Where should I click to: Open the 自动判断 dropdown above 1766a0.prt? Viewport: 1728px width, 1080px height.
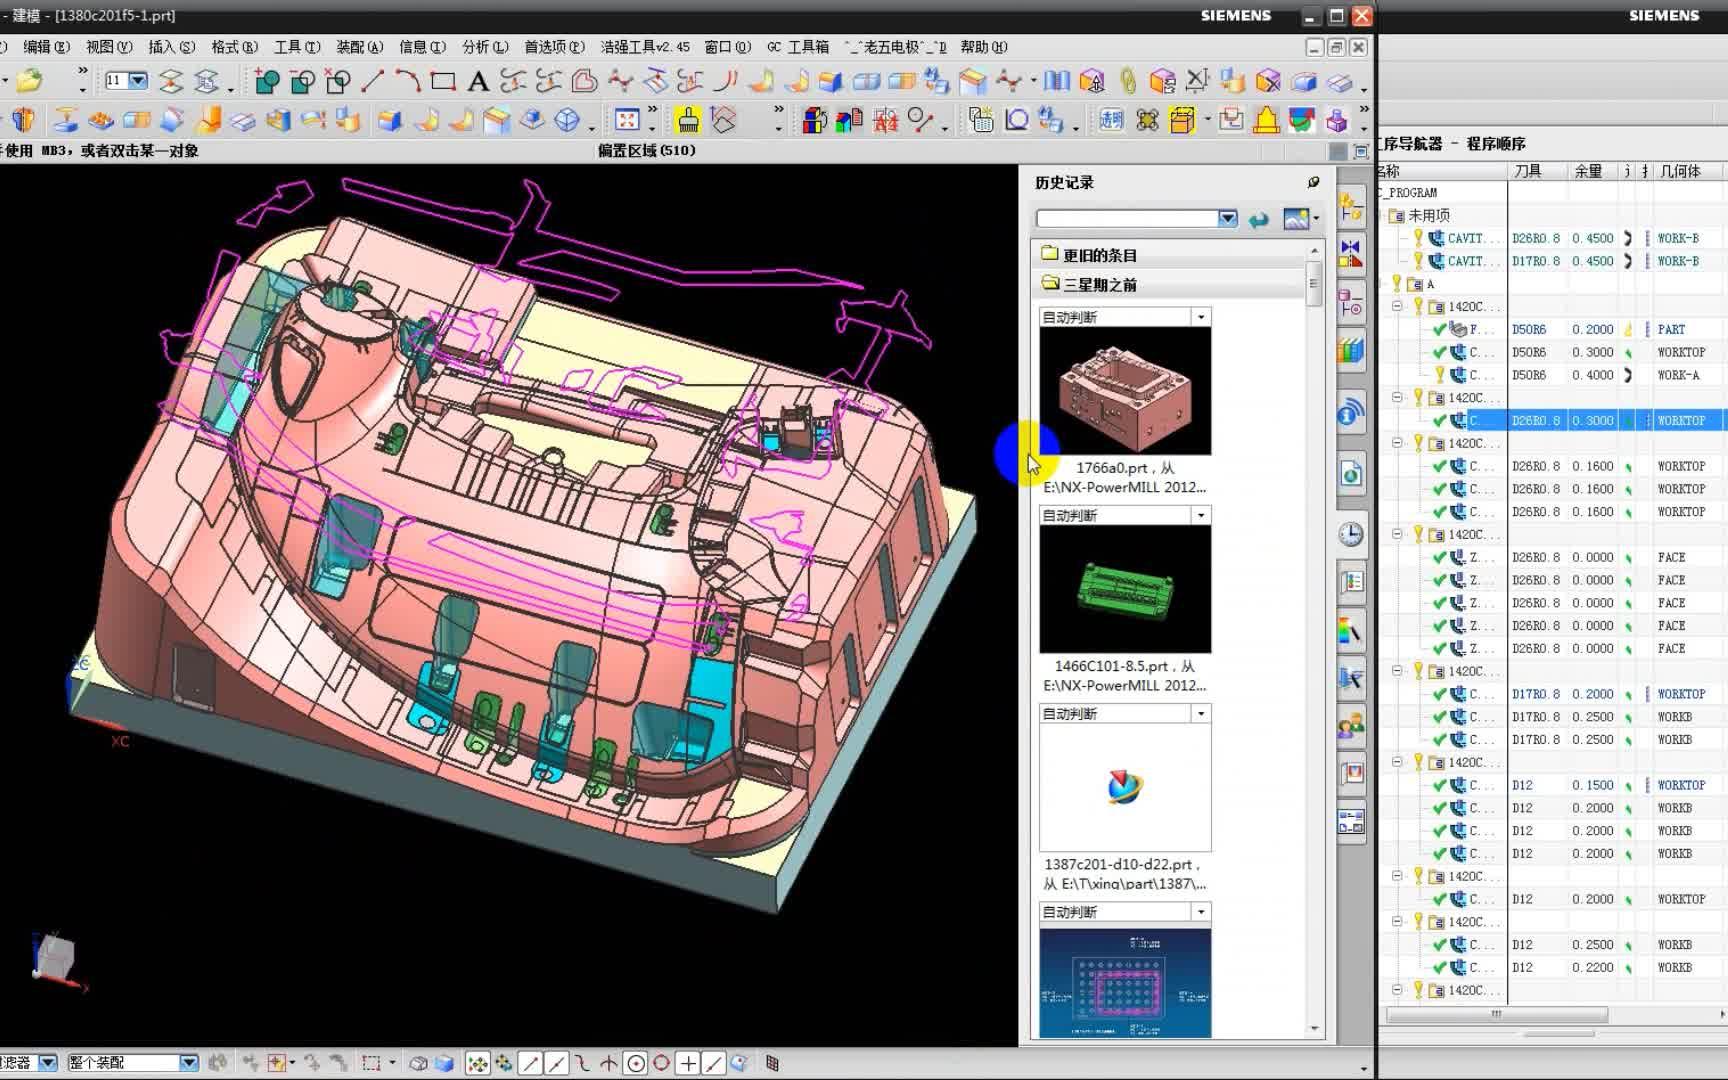coord(1201,317)
